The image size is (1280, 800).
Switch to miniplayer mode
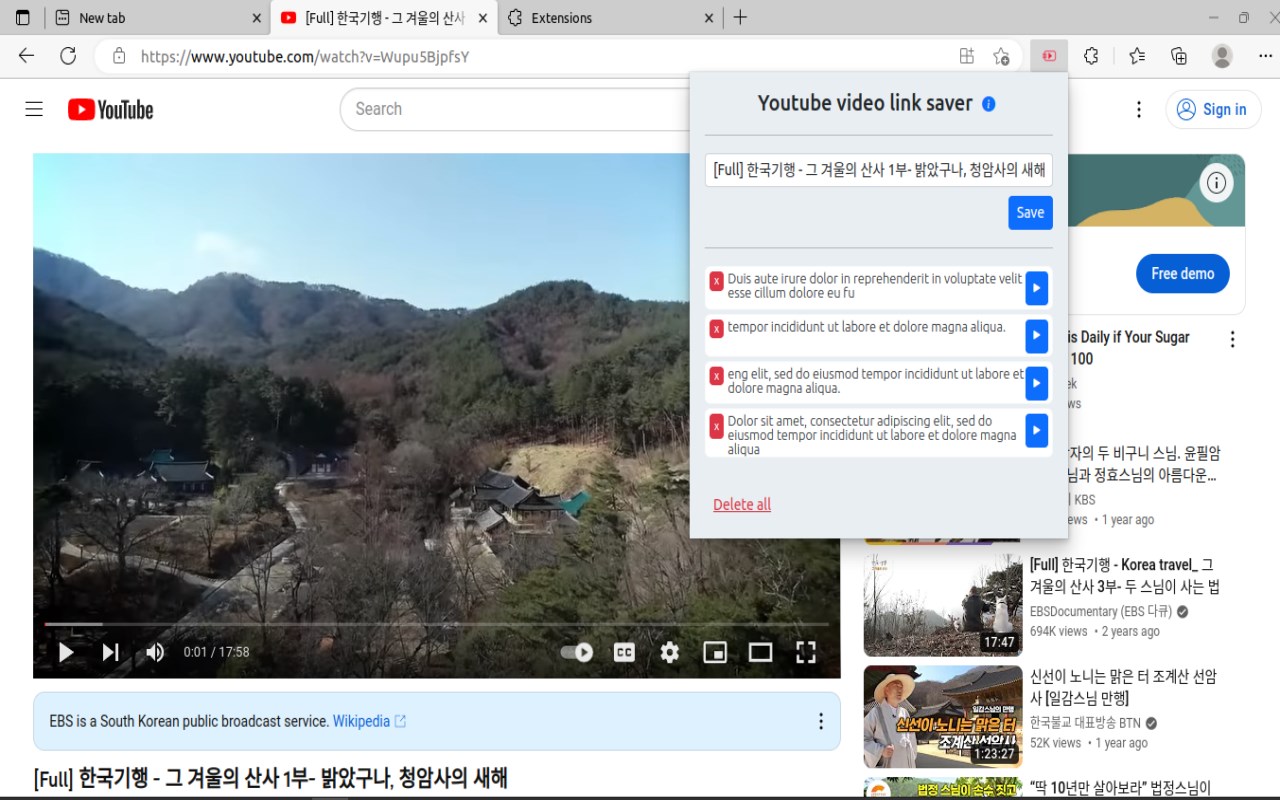[715, 652]
